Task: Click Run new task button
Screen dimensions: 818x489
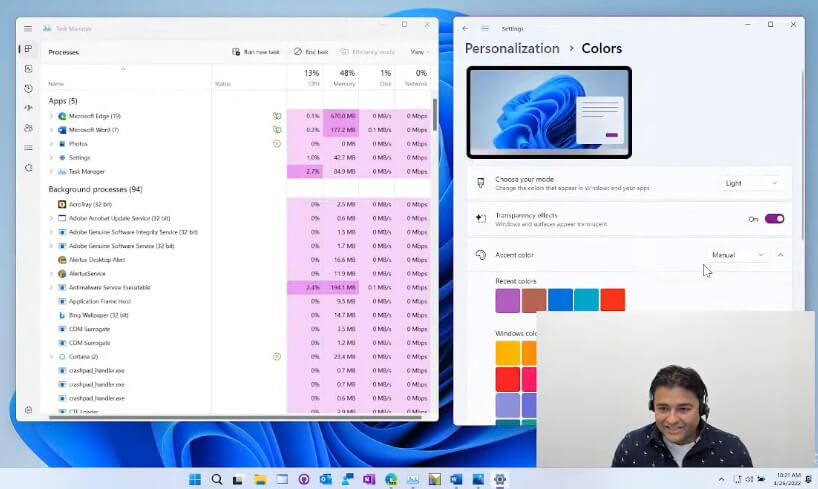Action: 256,52
